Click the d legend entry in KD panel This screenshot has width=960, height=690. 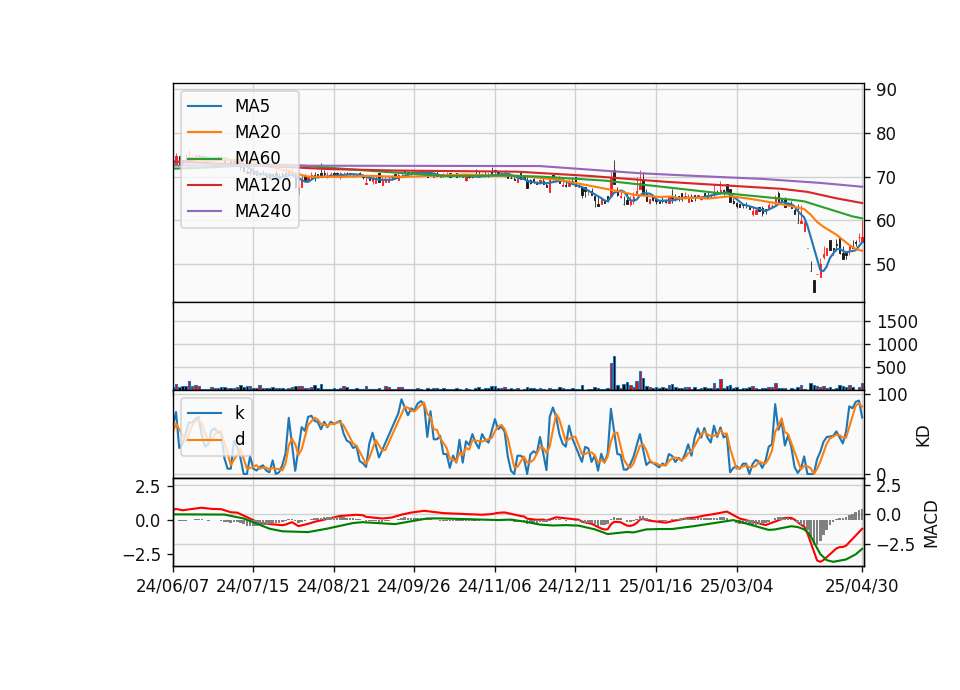click(x=239, y=439)
